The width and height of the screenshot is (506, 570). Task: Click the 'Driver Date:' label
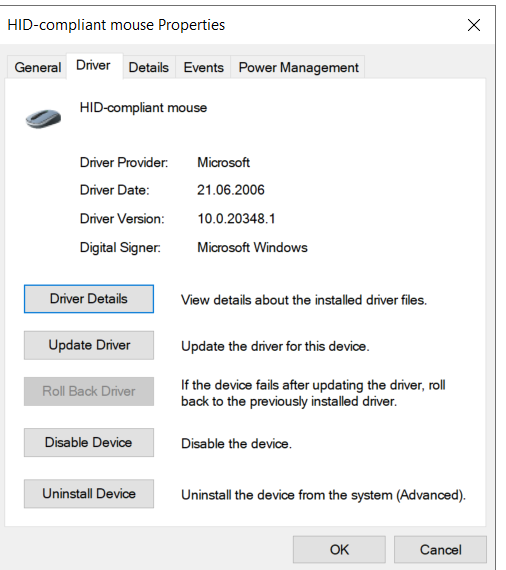click(115, 190)
